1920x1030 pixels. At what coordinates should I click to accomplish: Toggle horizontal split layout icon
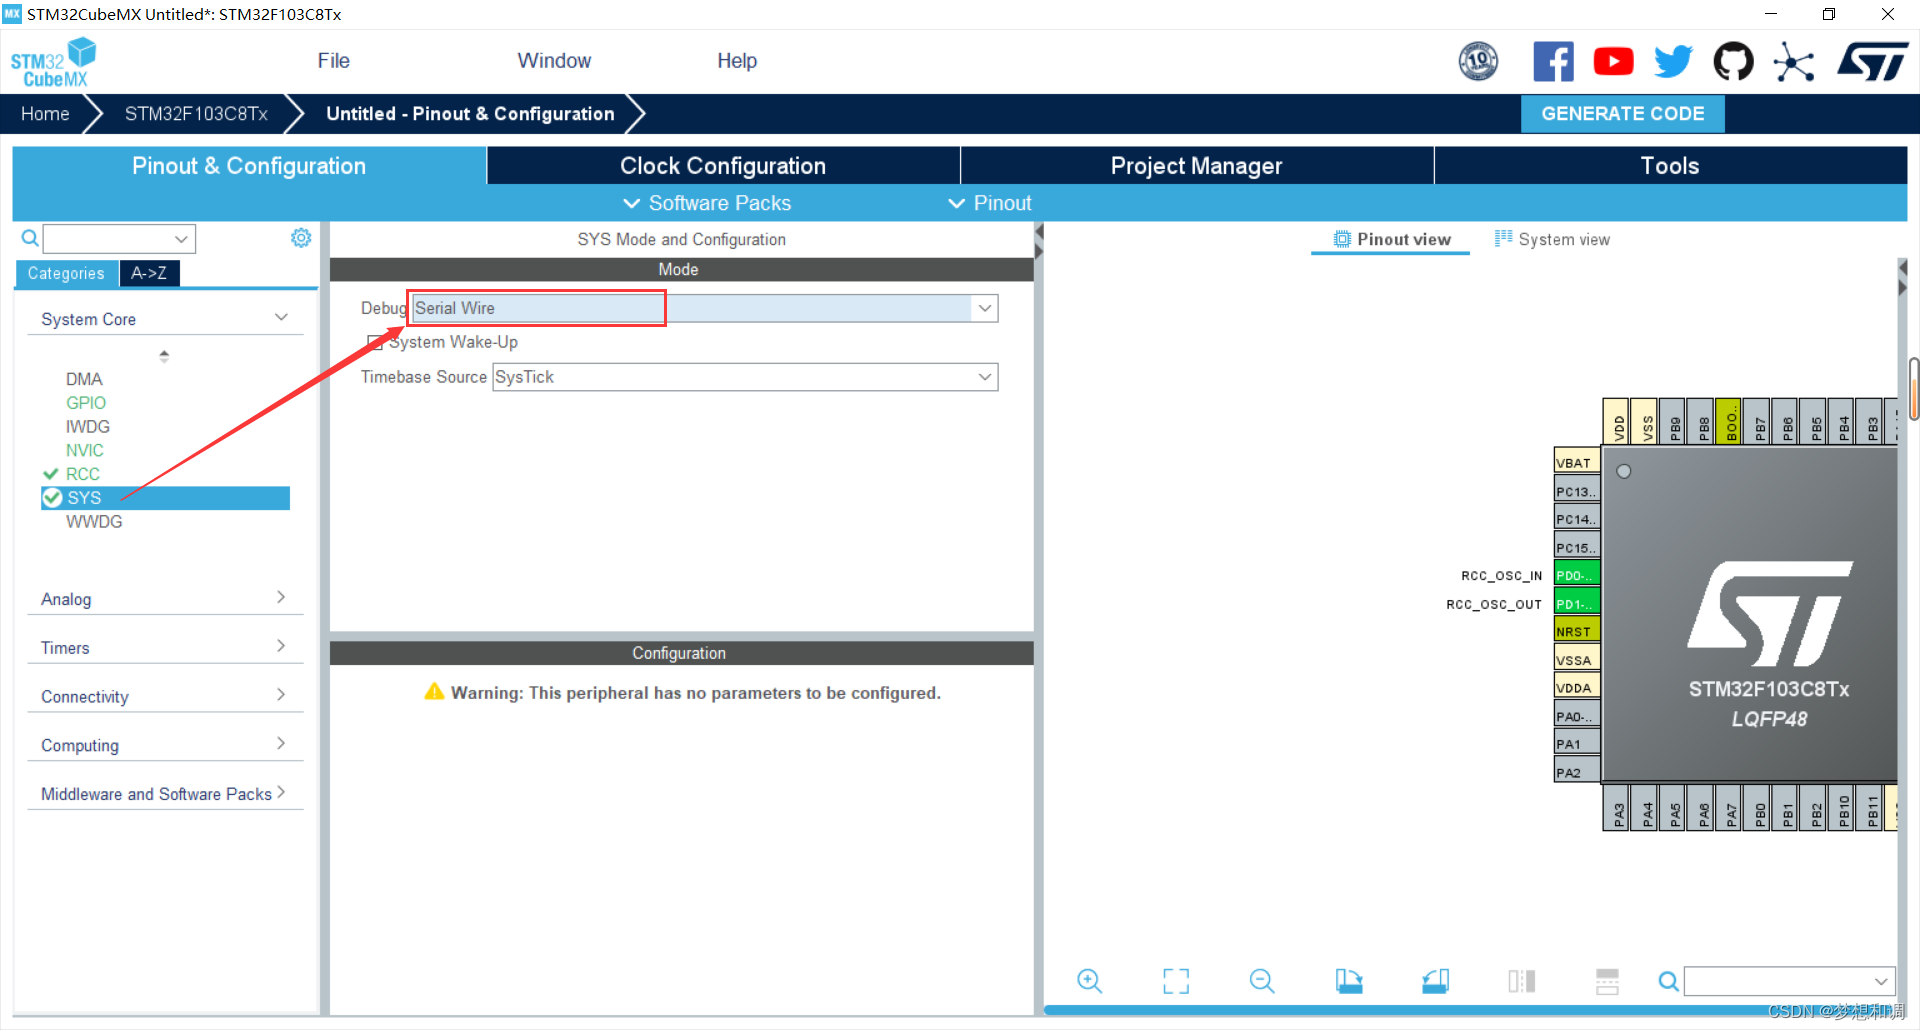pyautogui.click(x=1607, y=981)
